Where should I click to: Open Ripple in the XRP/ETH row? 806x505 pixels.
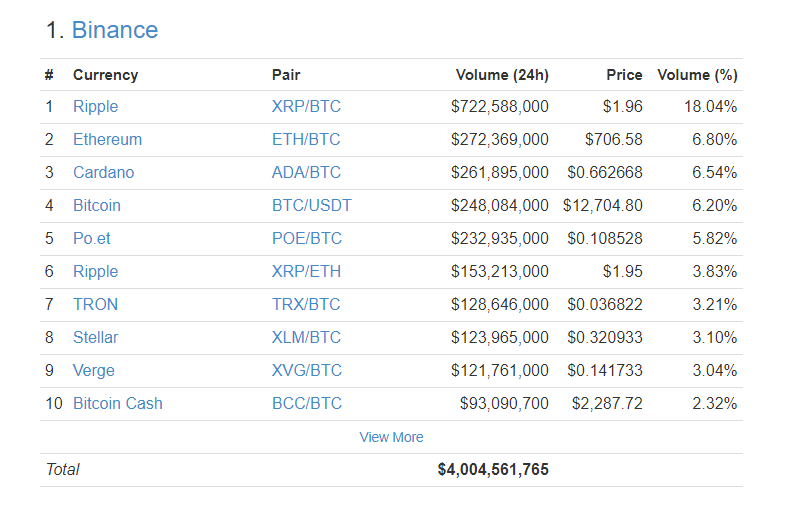96,271
